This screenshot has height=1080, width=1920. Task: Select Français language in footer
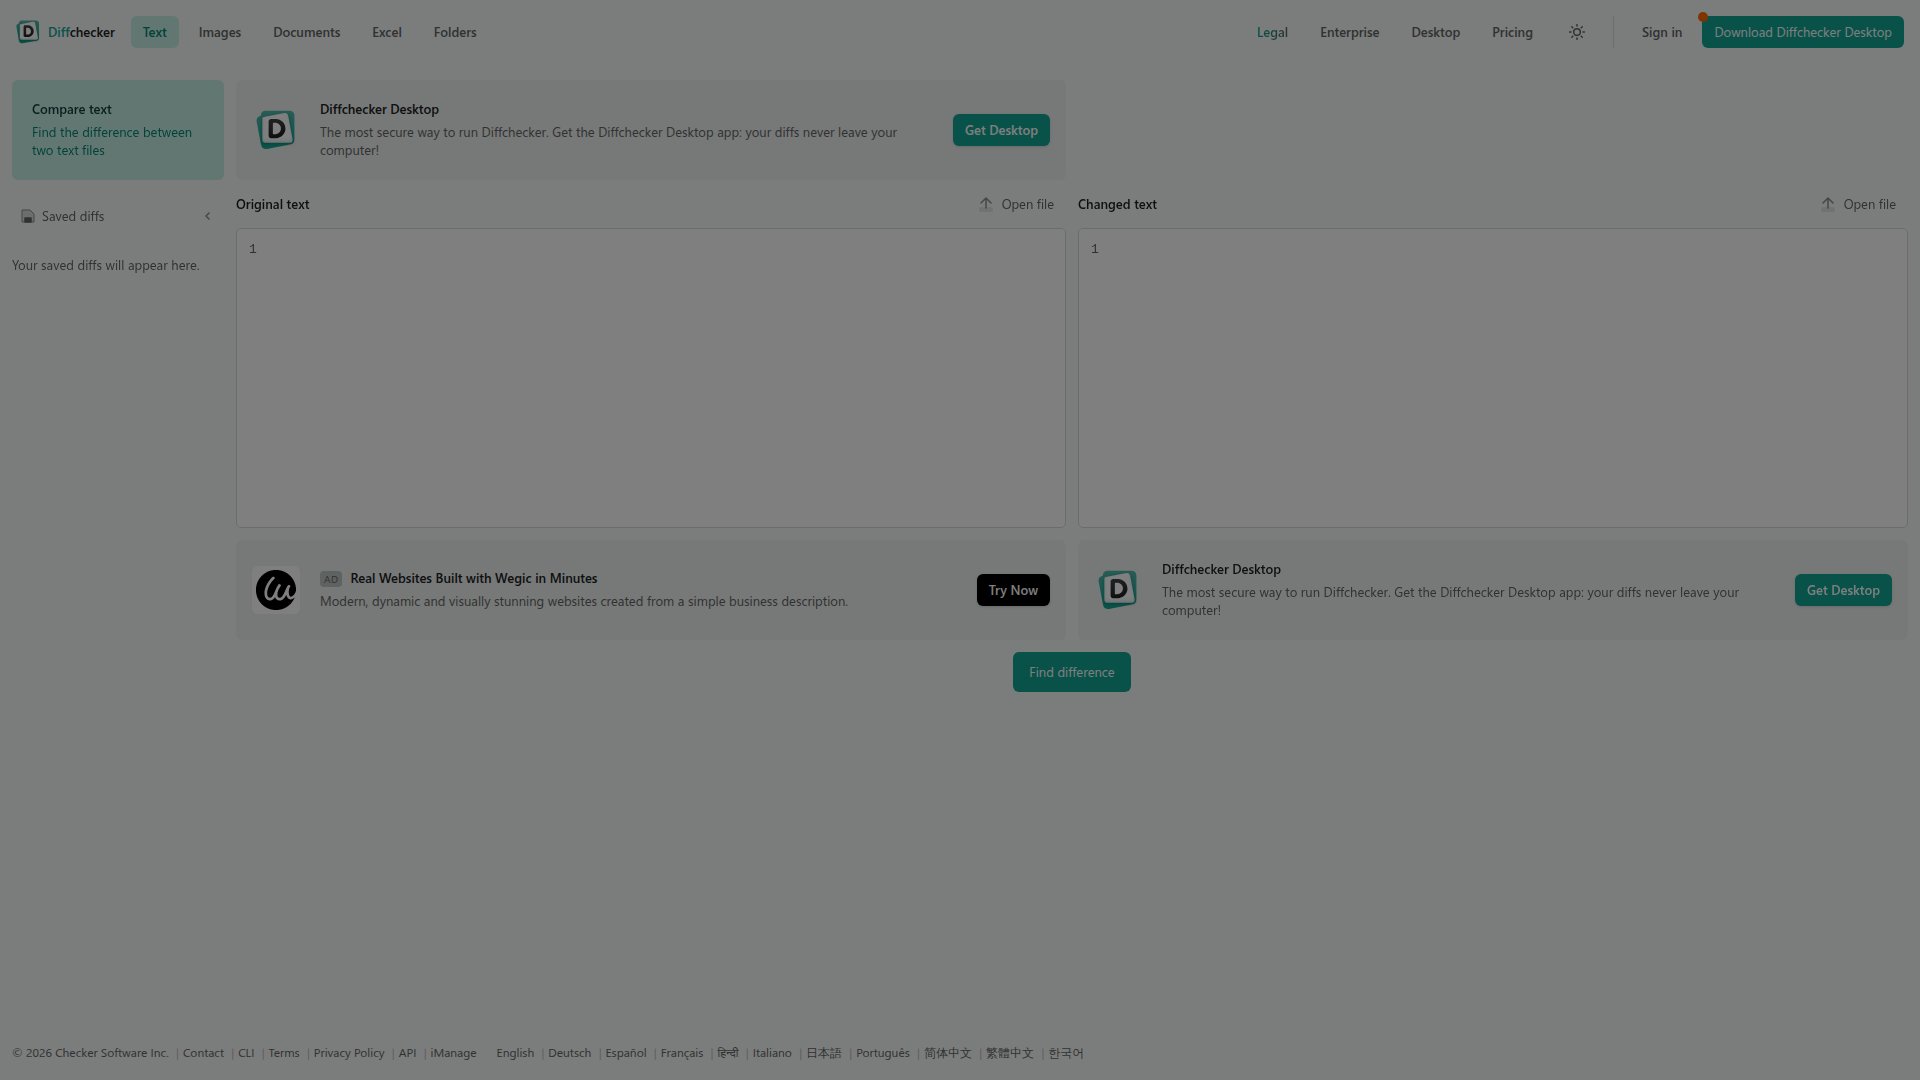pyautogui.click(x=682, y=1053)
